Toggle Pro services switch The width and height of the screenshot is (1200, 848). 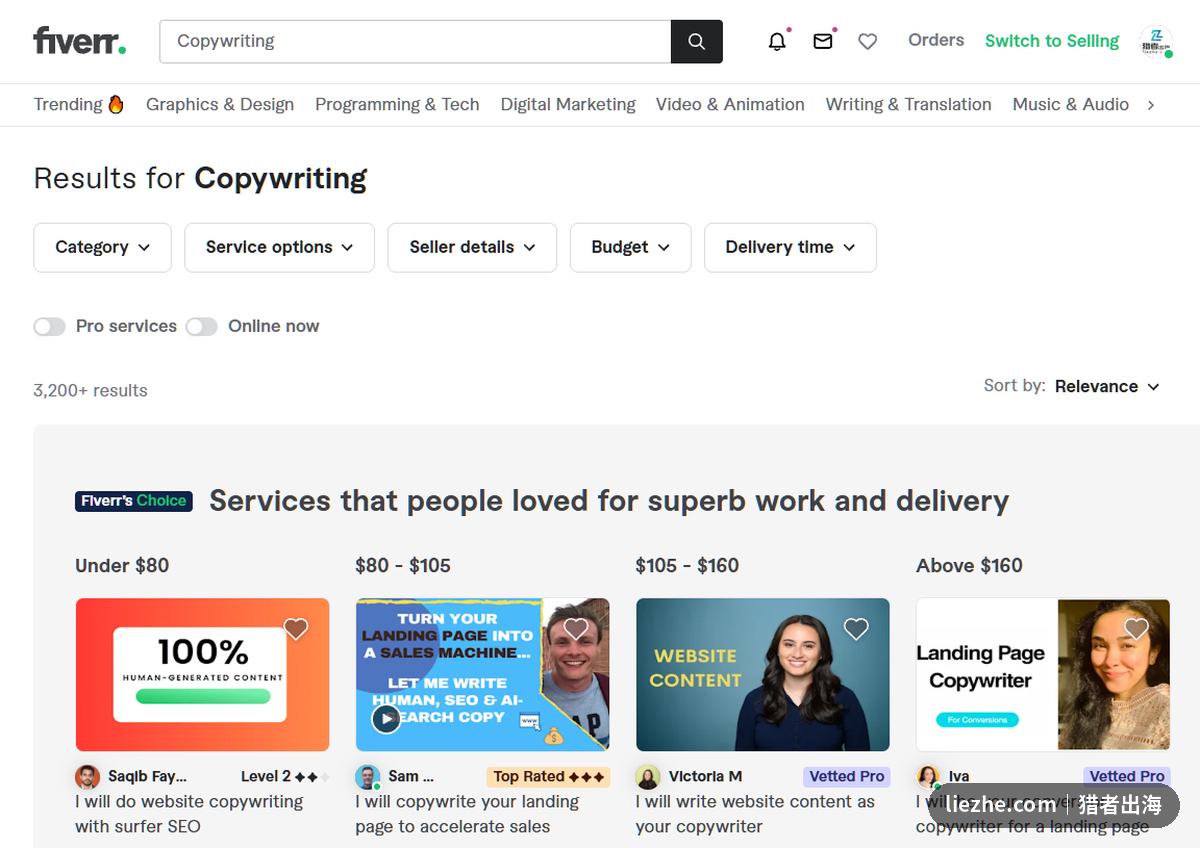coord(49,327)
